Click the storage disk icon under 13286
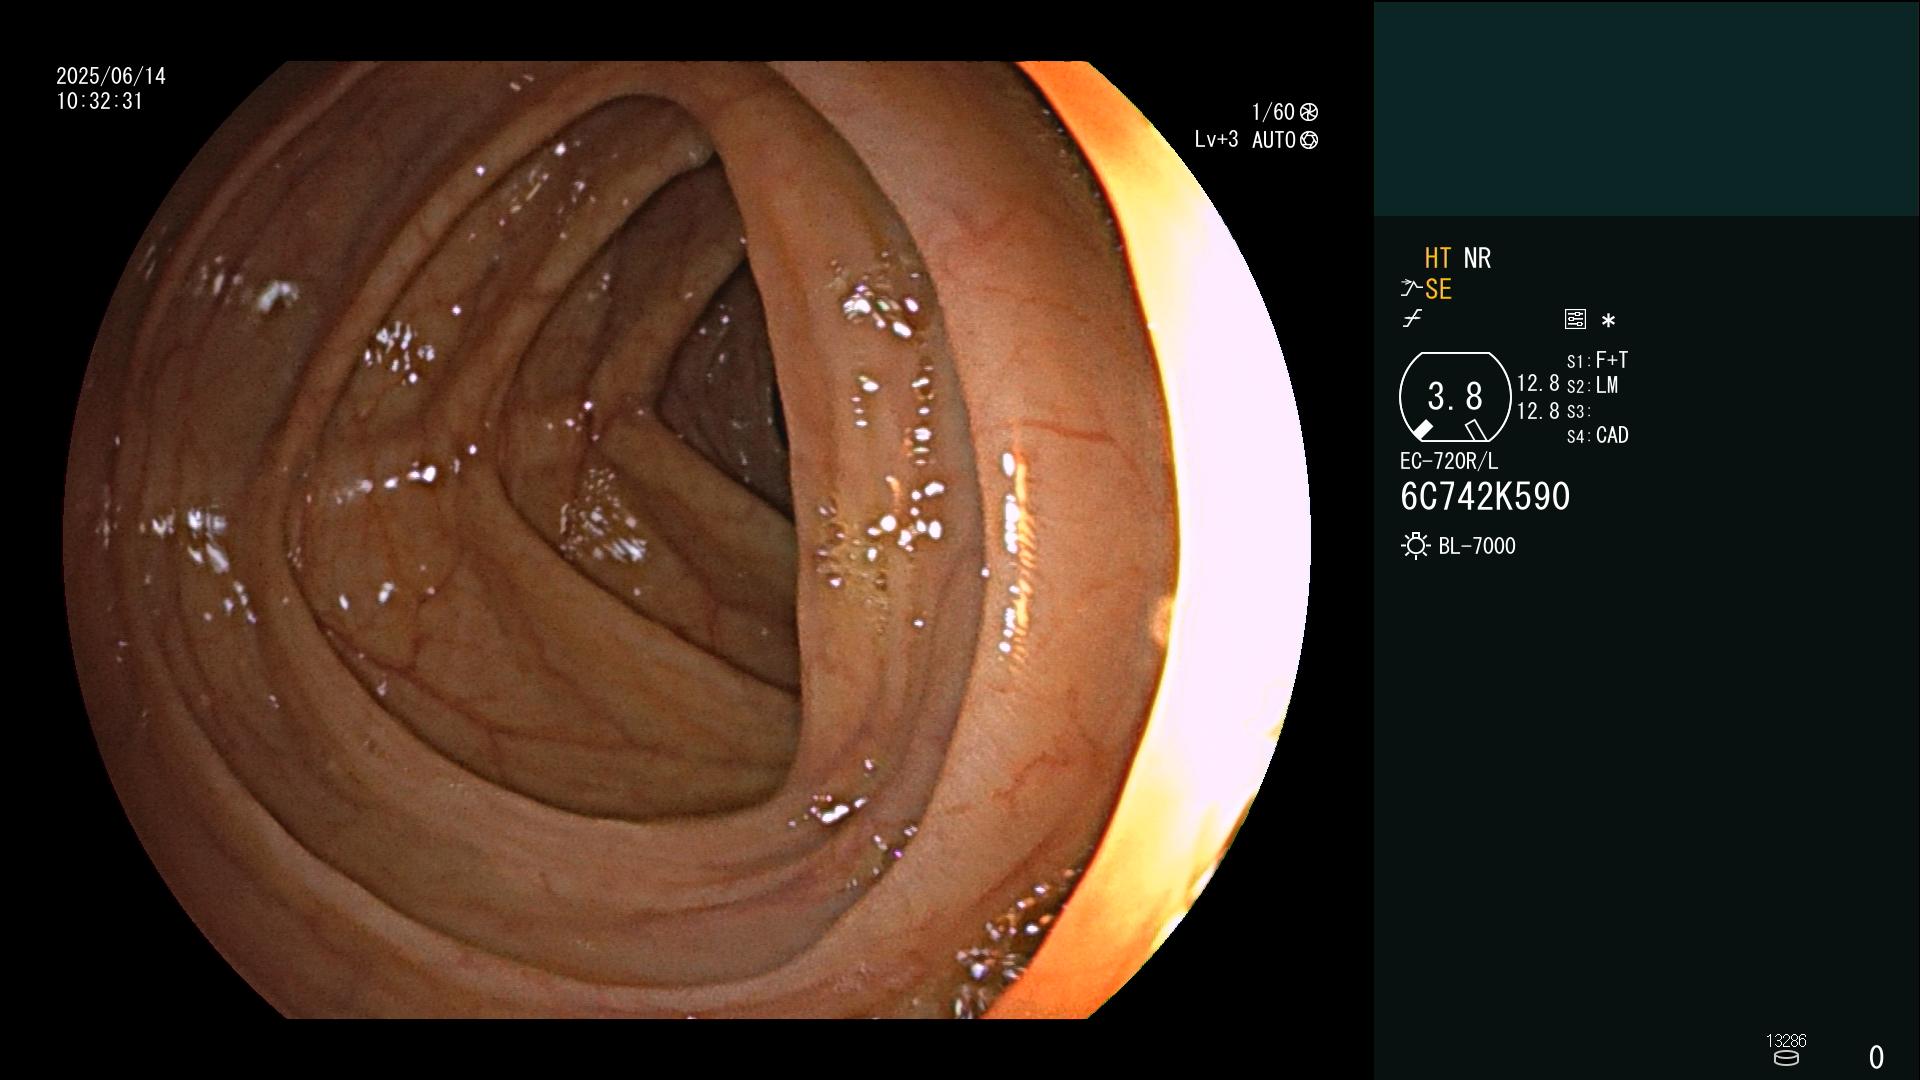The image size is (1920, 1080). point(1786,1058)
